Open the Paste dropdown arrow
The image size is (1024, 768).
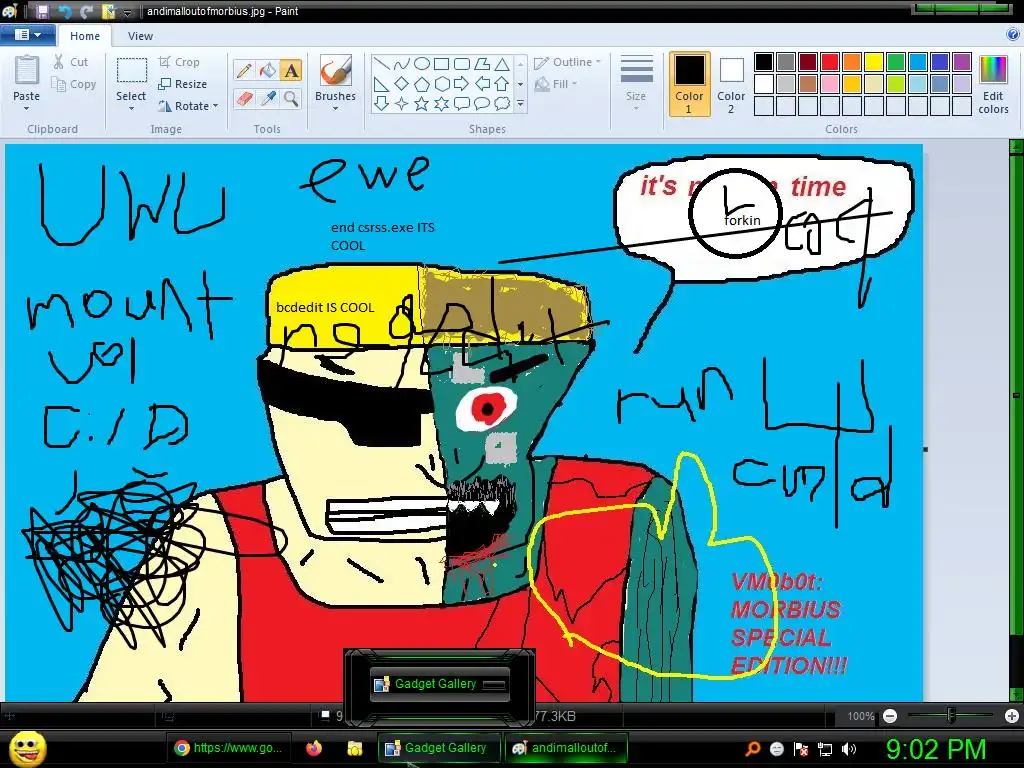pyautogui.click(x=27, y=108)
